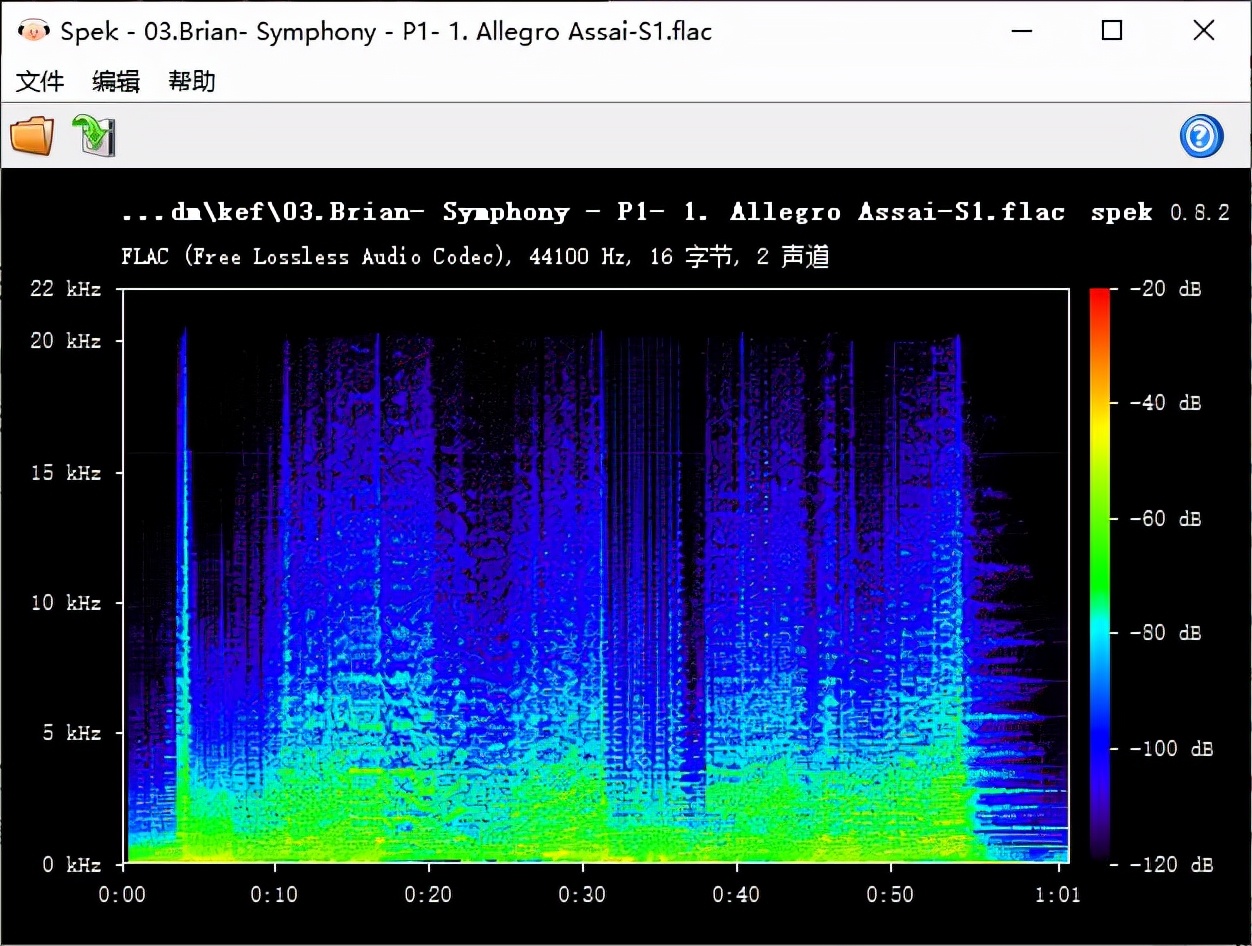Click the window title bar text
Viewport: 1252px width, 946px height.
(386, 31)
